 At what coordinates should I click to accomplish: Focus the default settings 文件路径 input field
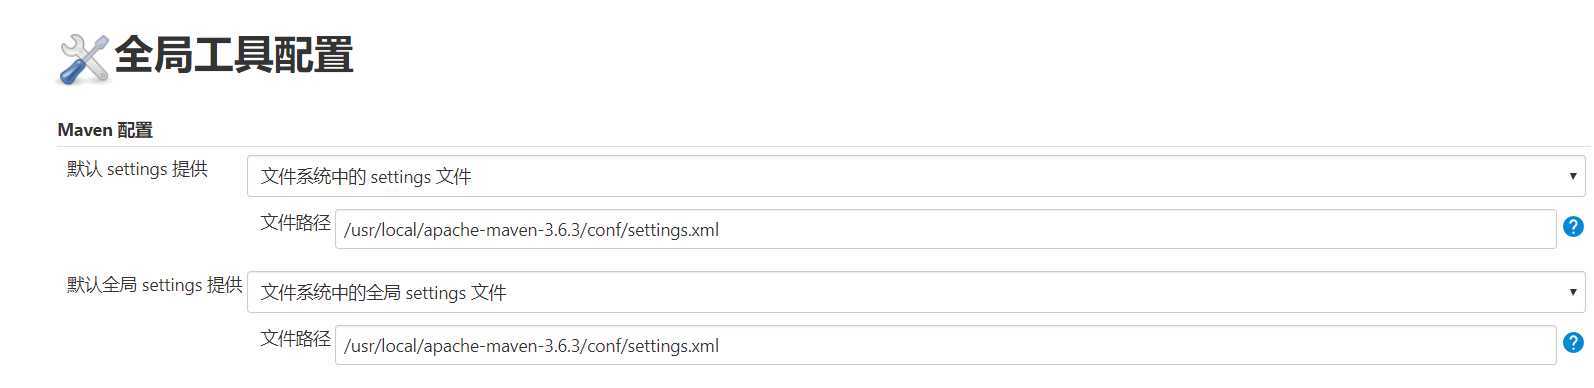click(x=945, y=229)
